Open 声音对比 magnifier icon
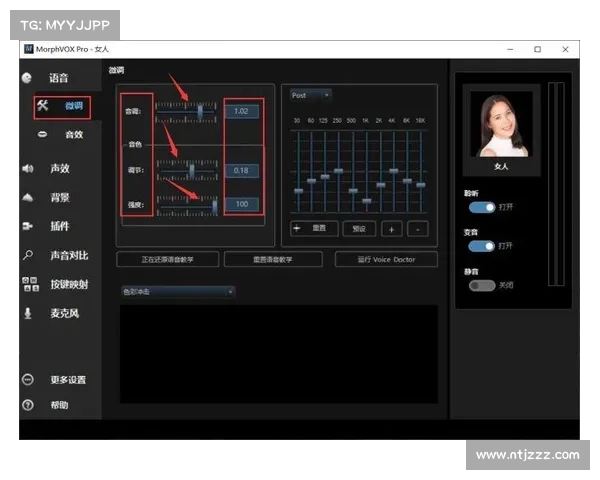Screen dimensions: 600x480 (x=28, y=255)
